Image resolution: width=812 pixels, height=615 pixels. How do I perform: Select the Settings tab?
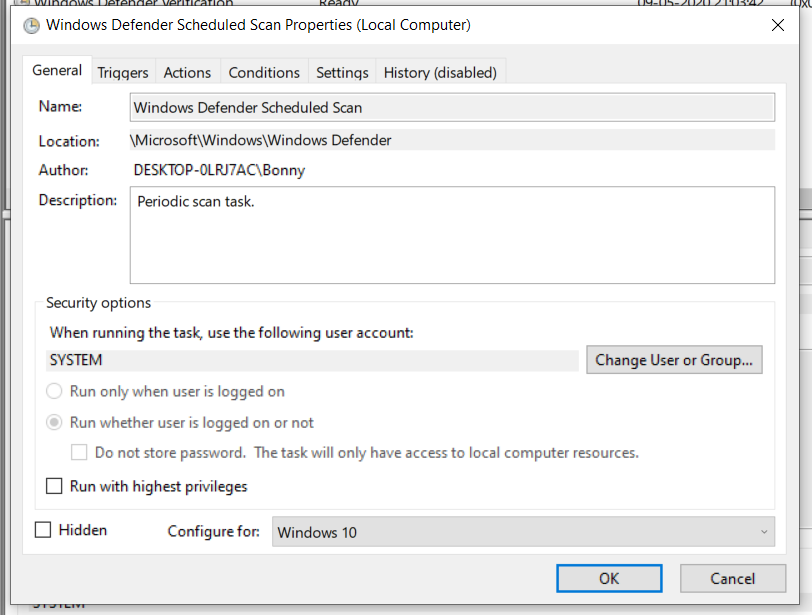tap(342, 72)
